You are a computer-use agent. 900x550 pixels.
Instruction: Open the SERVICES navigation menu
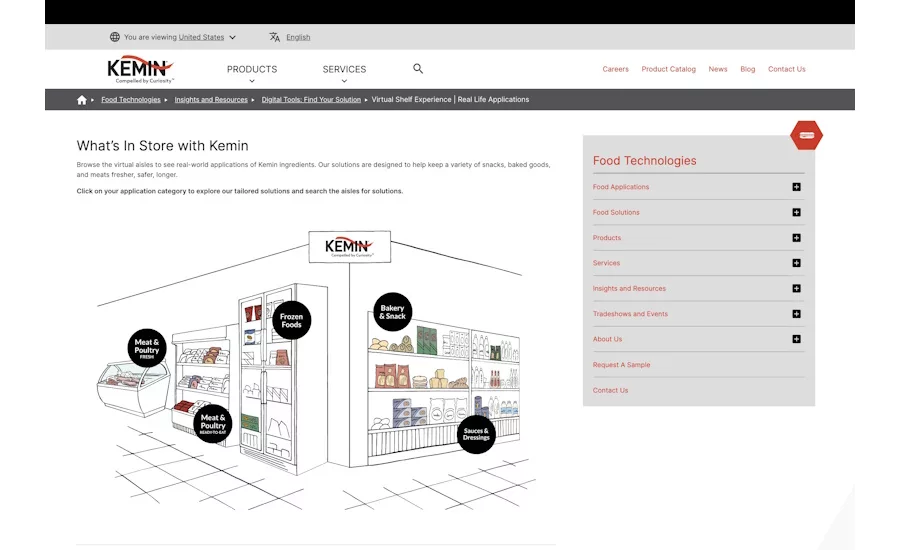[344, 69]
